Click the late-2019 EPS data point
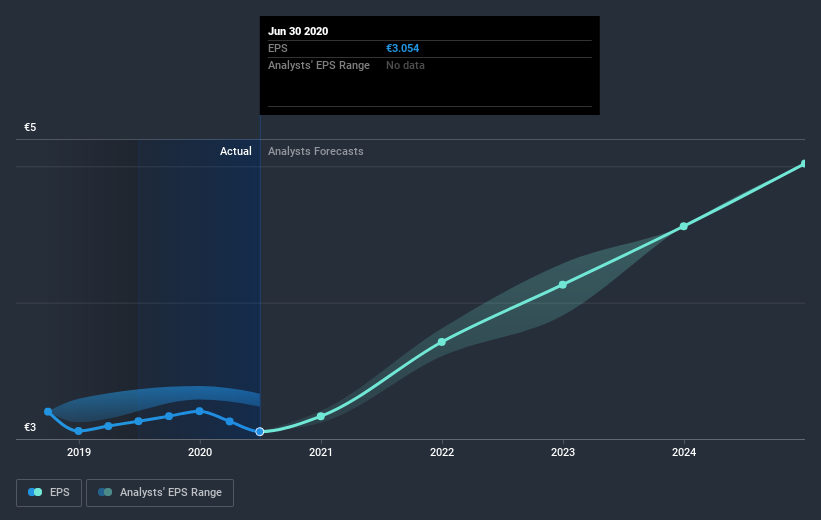Screen dimensions: 821x520 [x=169, y=416]
